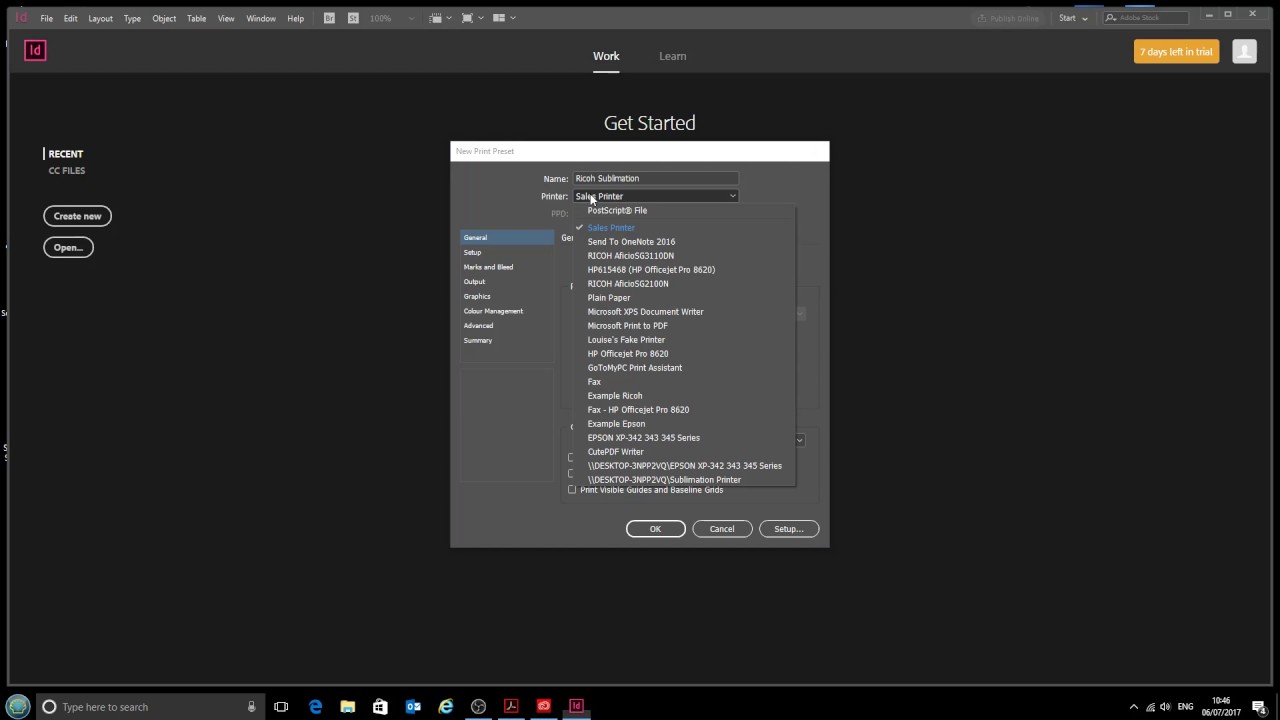This screenshot has height=720, width=1280.
Task: Open the Object menu
Action: tap(164, 18)
